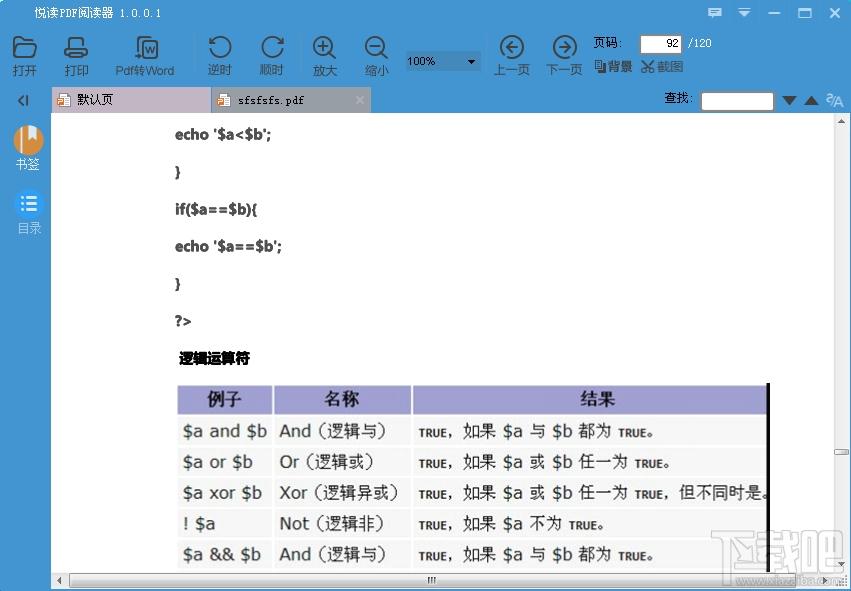Click the 结果 table header
The height and width of the screenshot is (591, 851).
(590, 399)
